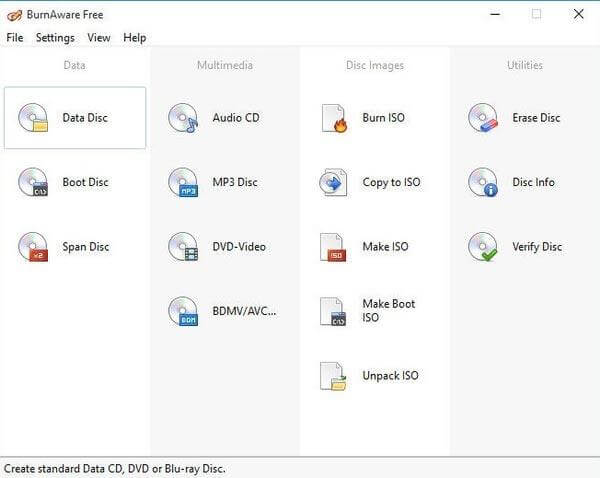Open the Help menu

tap(135, 38)
